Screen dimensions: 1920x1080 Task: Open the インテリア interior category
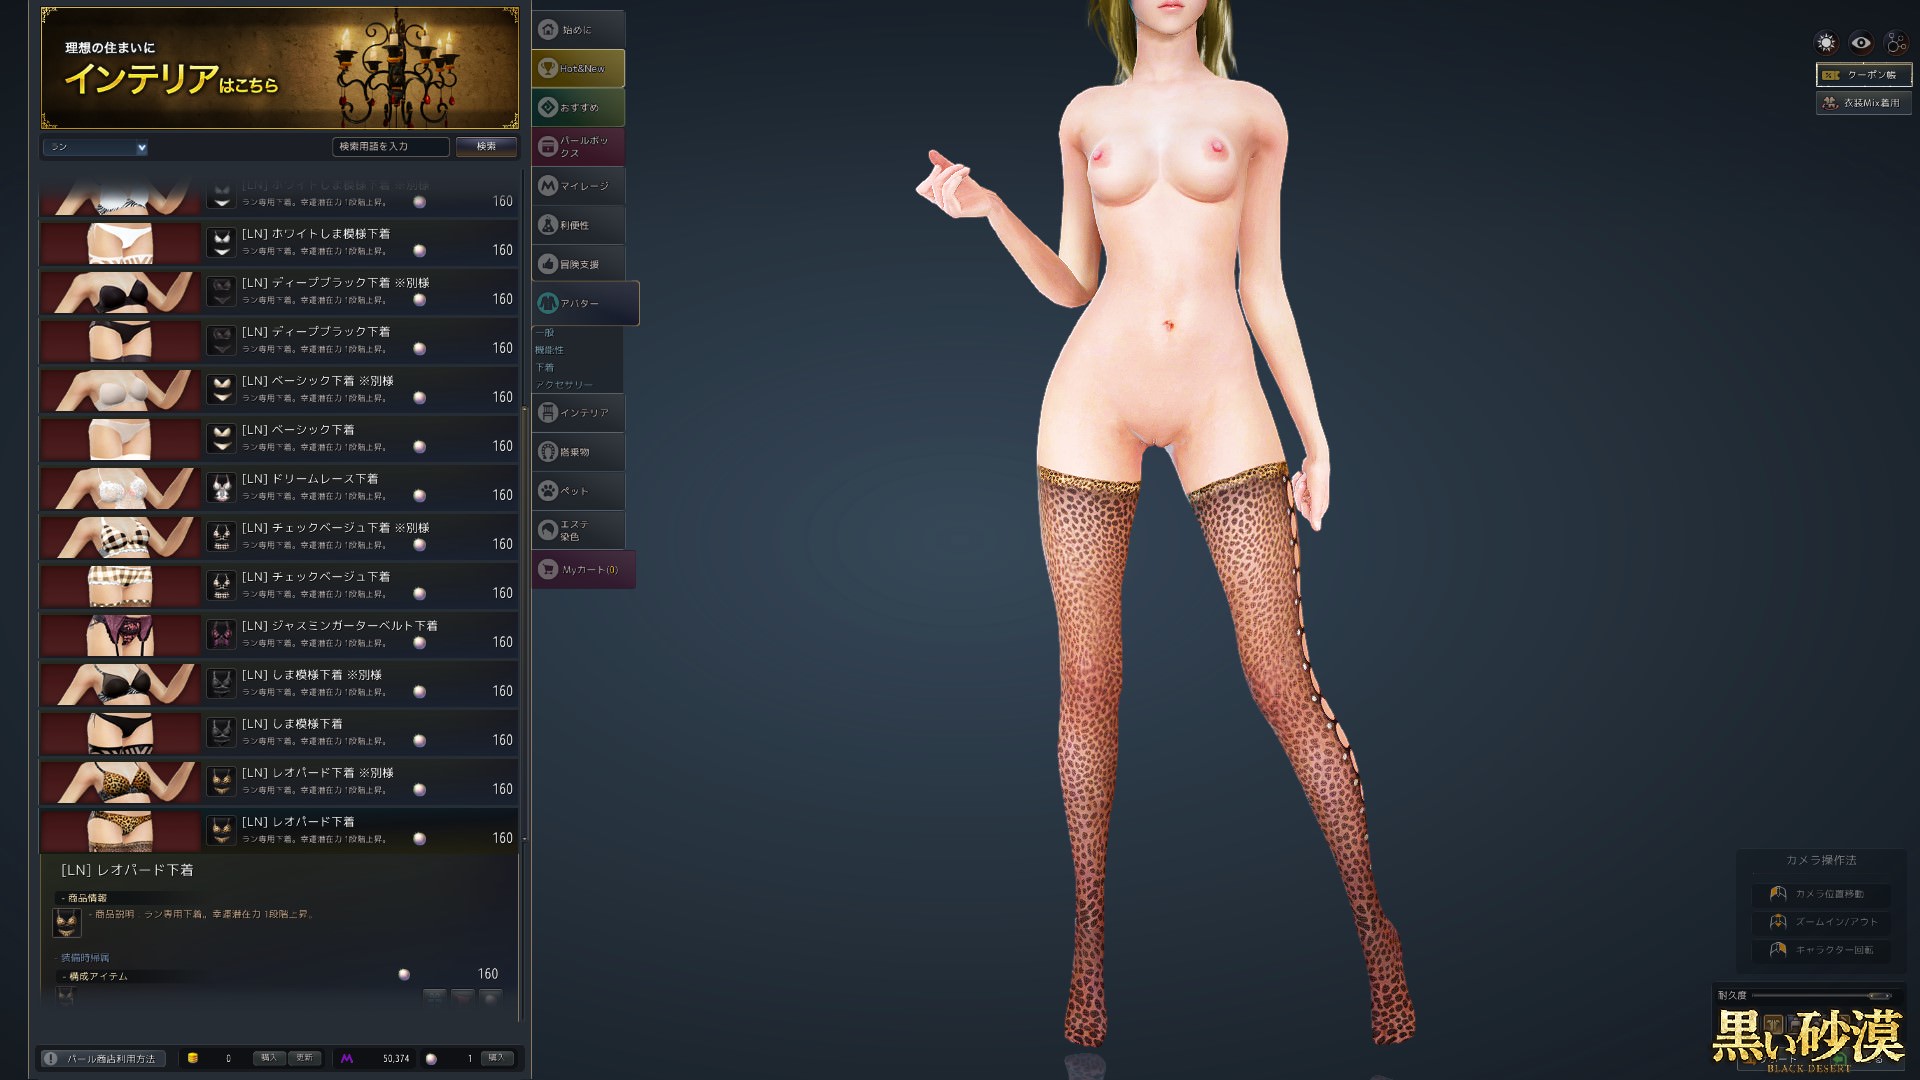(578, 413)
